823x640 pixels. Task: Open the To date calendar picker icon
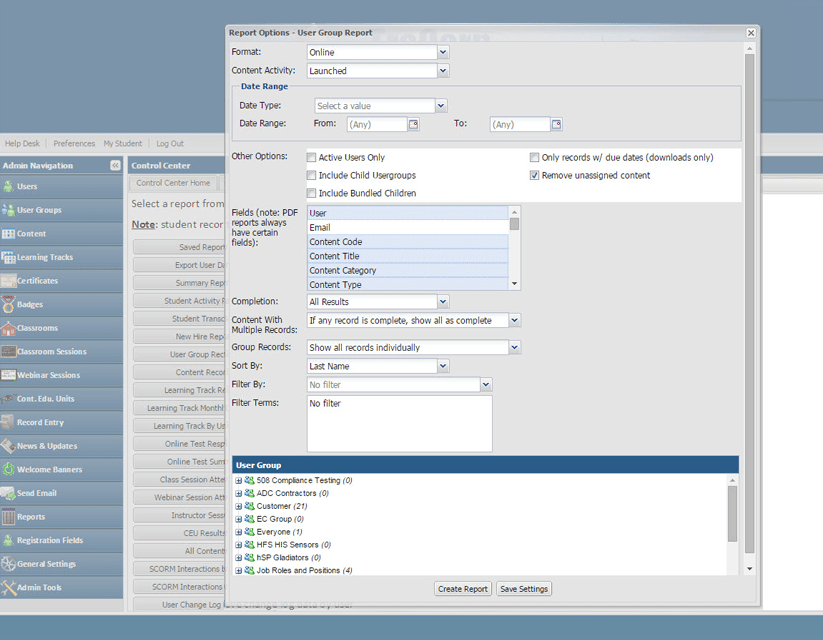pyautogui.click(x=557, y=125)
